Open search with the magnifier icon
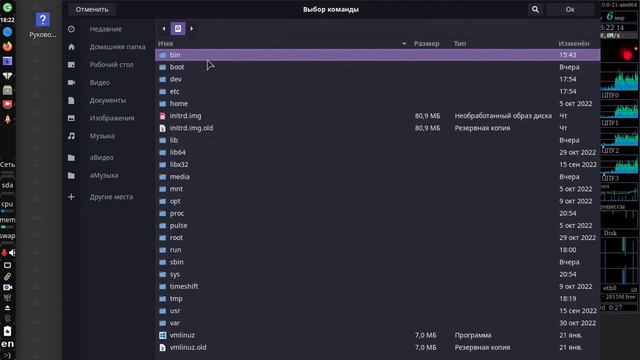The height and width of the screenshot is (360, 640). 535,9
